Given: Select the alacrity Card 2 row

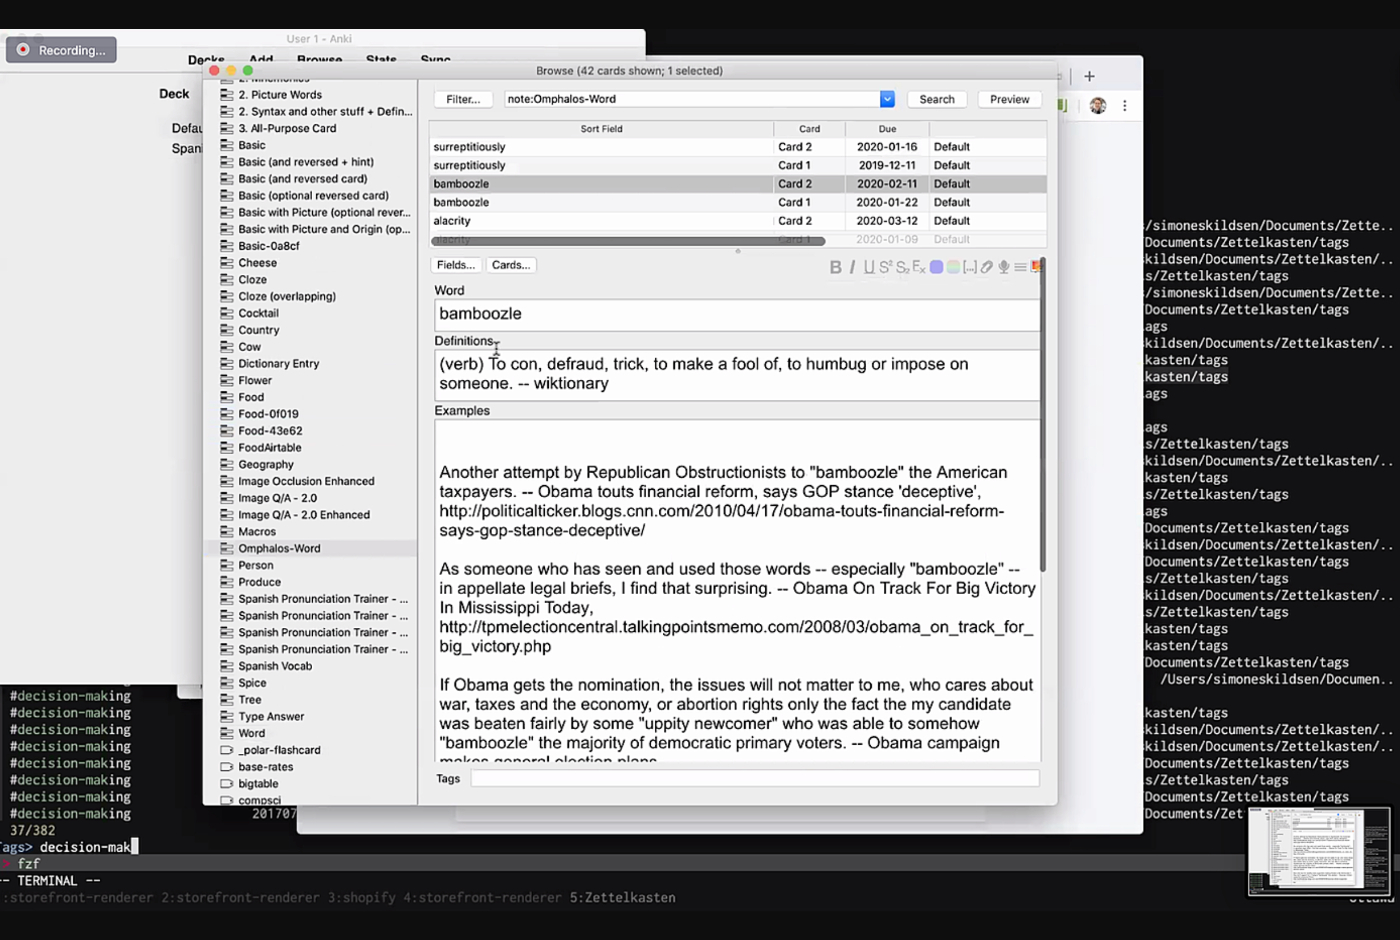Looking at the screenshot, I should 600,221.
